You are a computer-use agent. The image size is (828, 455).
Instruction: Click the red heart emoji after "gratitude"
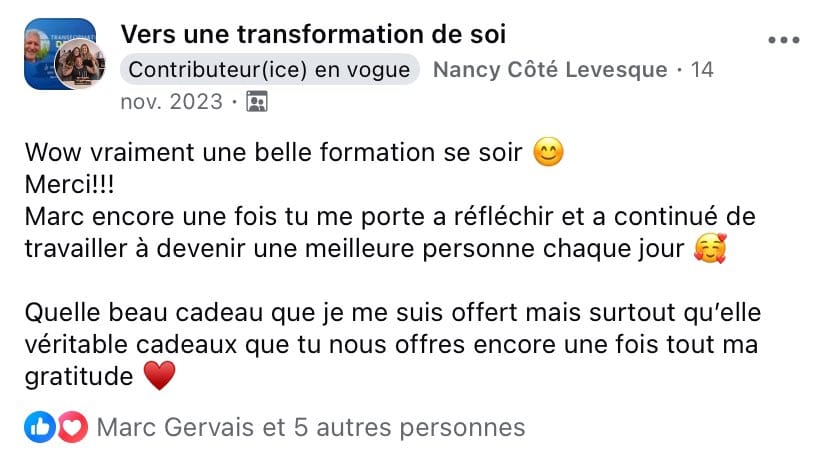pyautogui.click(x=159, y=377)
